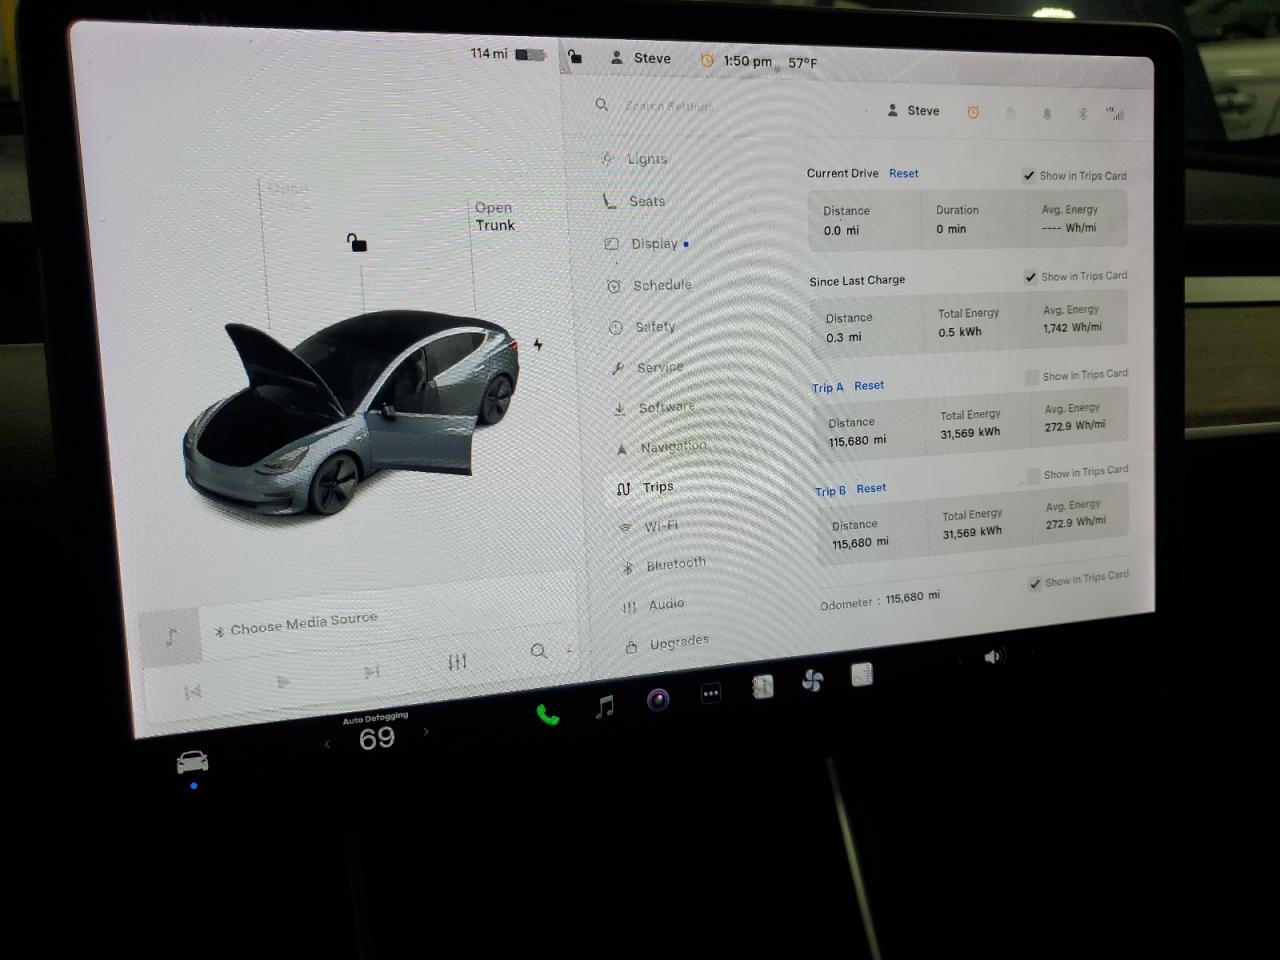Switch to the Software settings tab
The height and width of the screenshot is (960, 1280).
click(666, 407)
